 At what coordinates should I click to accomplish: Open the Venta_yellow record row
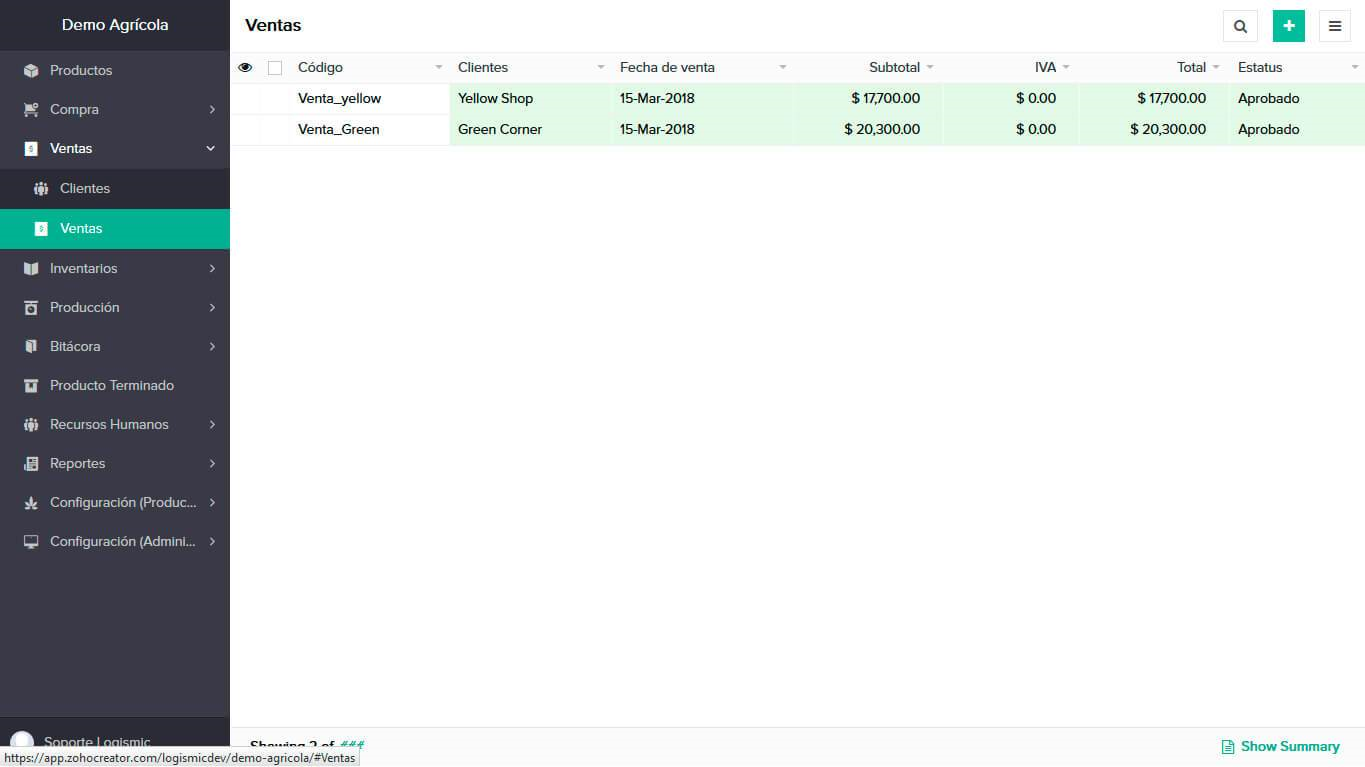[x=339, y=99]
